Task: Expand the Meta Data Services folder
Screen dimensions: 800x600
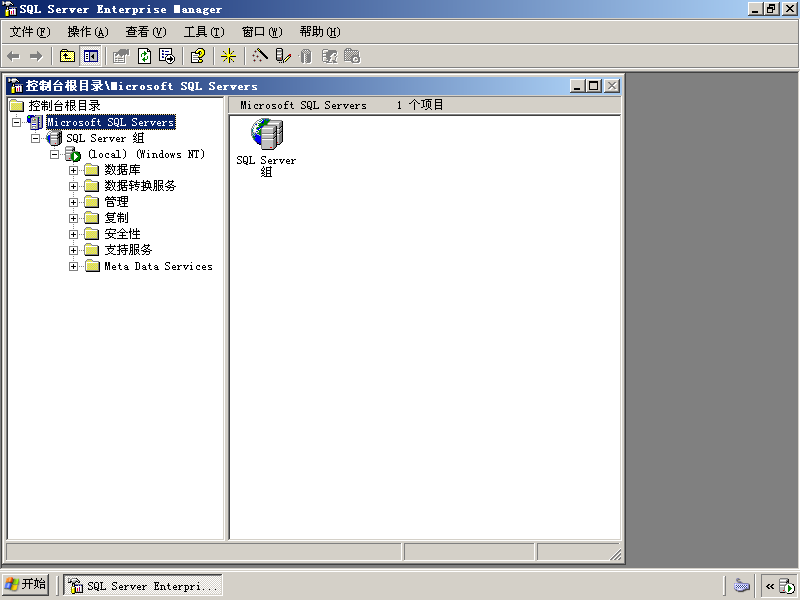Action: [x=73, y=266]
